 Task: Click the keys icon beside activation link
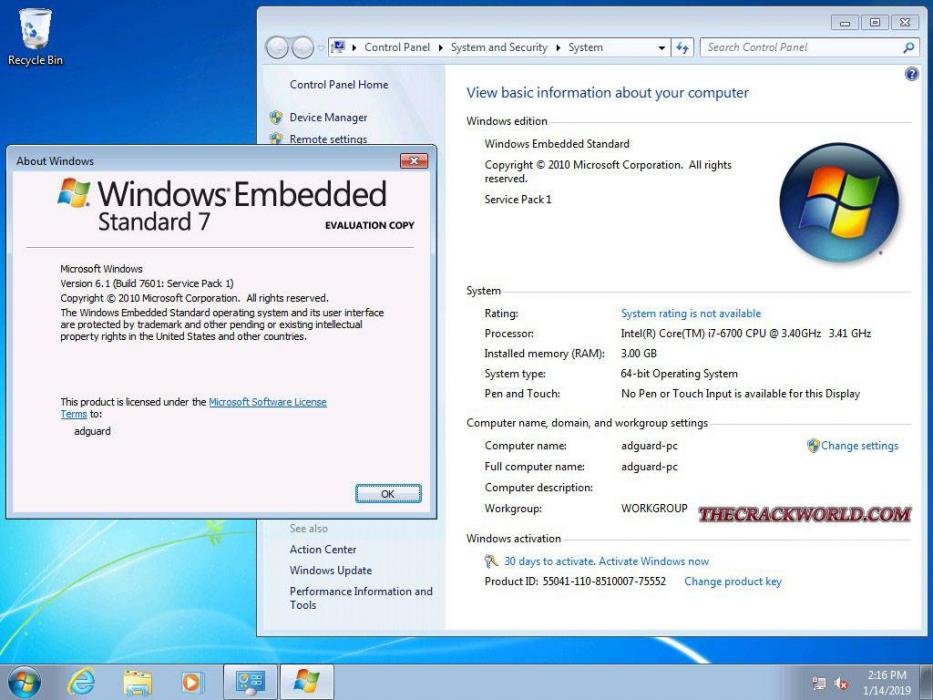coord(491,561)
